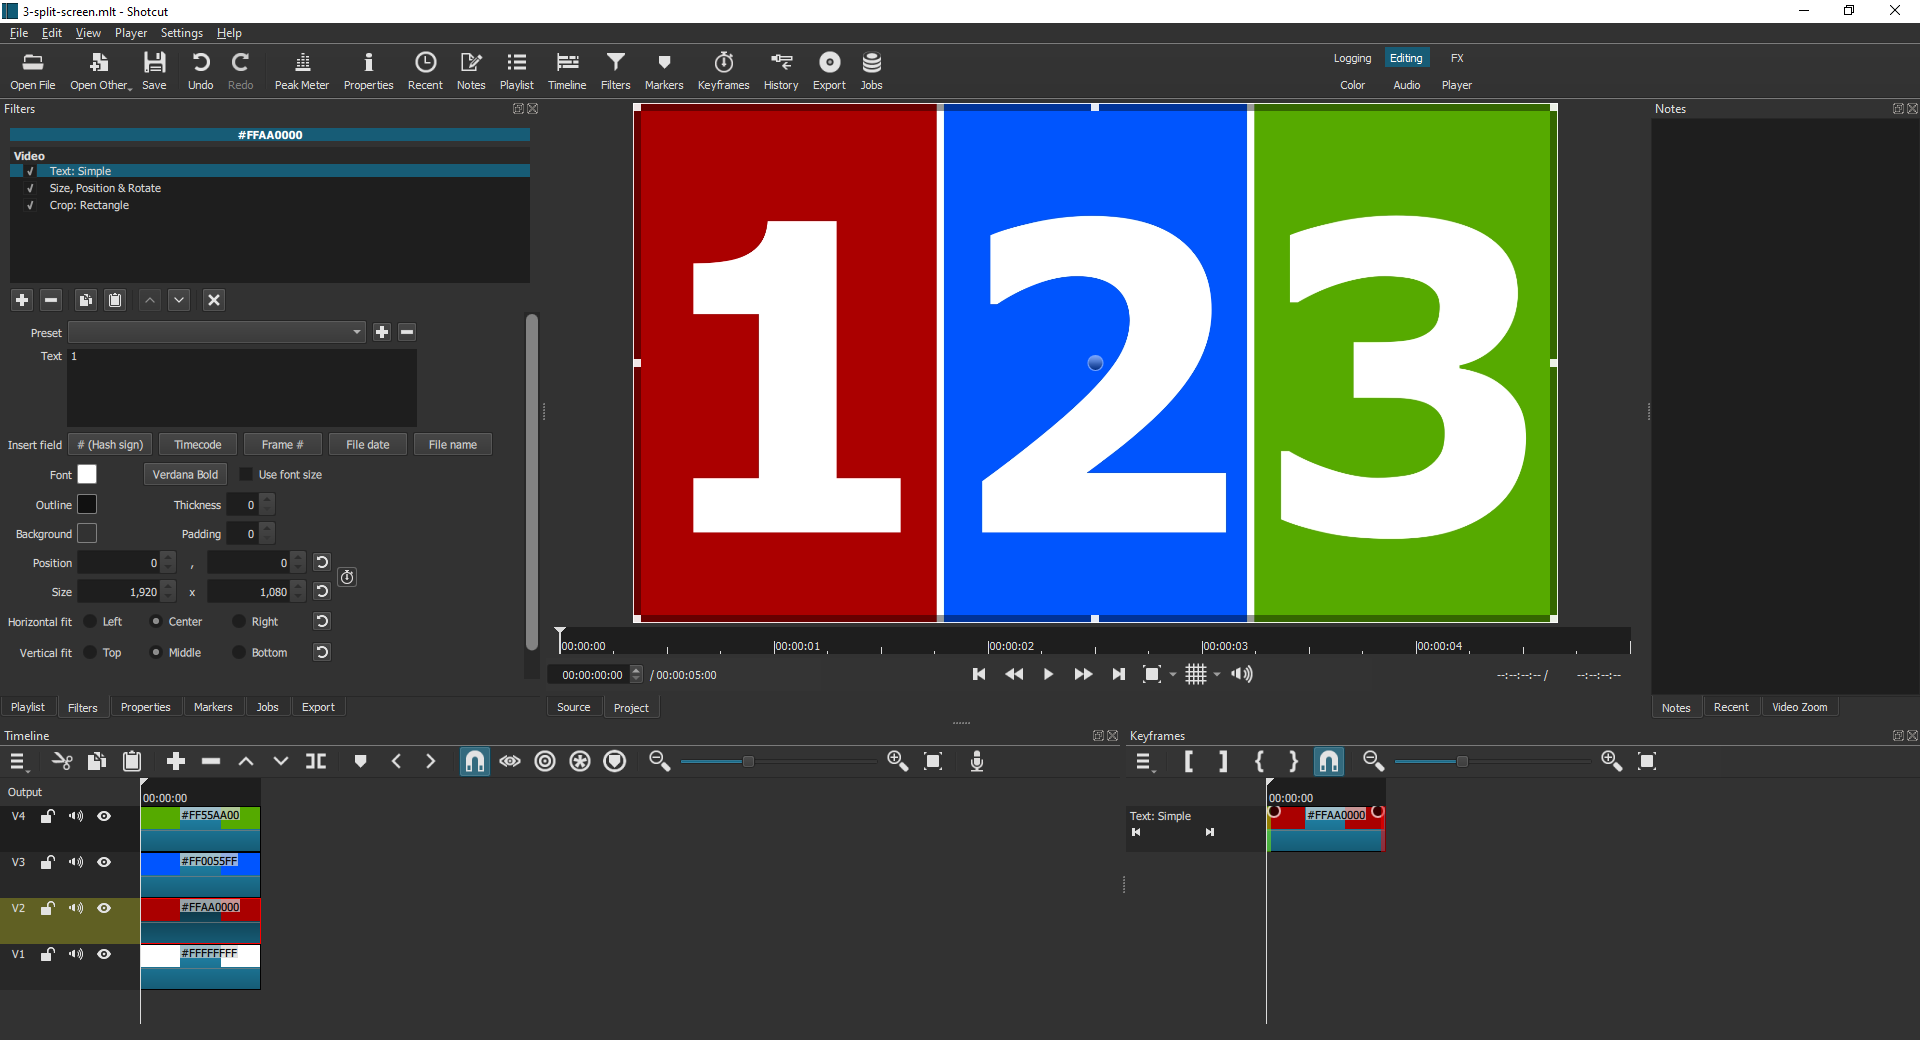This screenshot has height=1040, width=1920.
Task: Split clip at playhead in timeline
Action: (x=316, y=762)
